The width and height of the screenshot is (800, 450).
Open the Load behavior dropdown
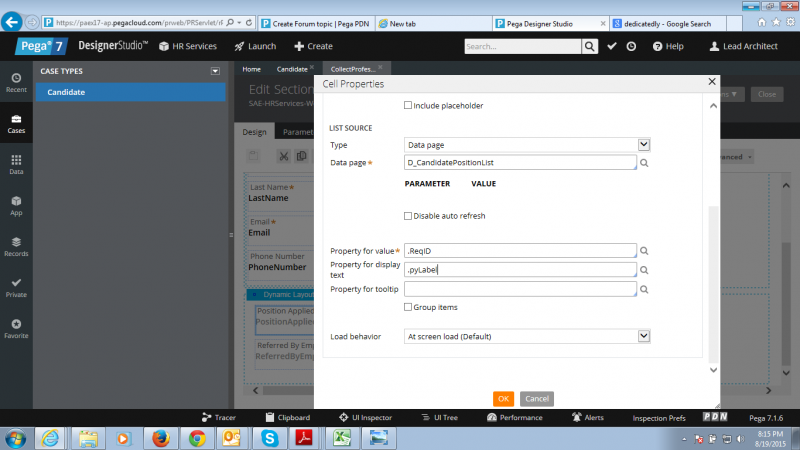pyautogui.click(x=643, y=336)
